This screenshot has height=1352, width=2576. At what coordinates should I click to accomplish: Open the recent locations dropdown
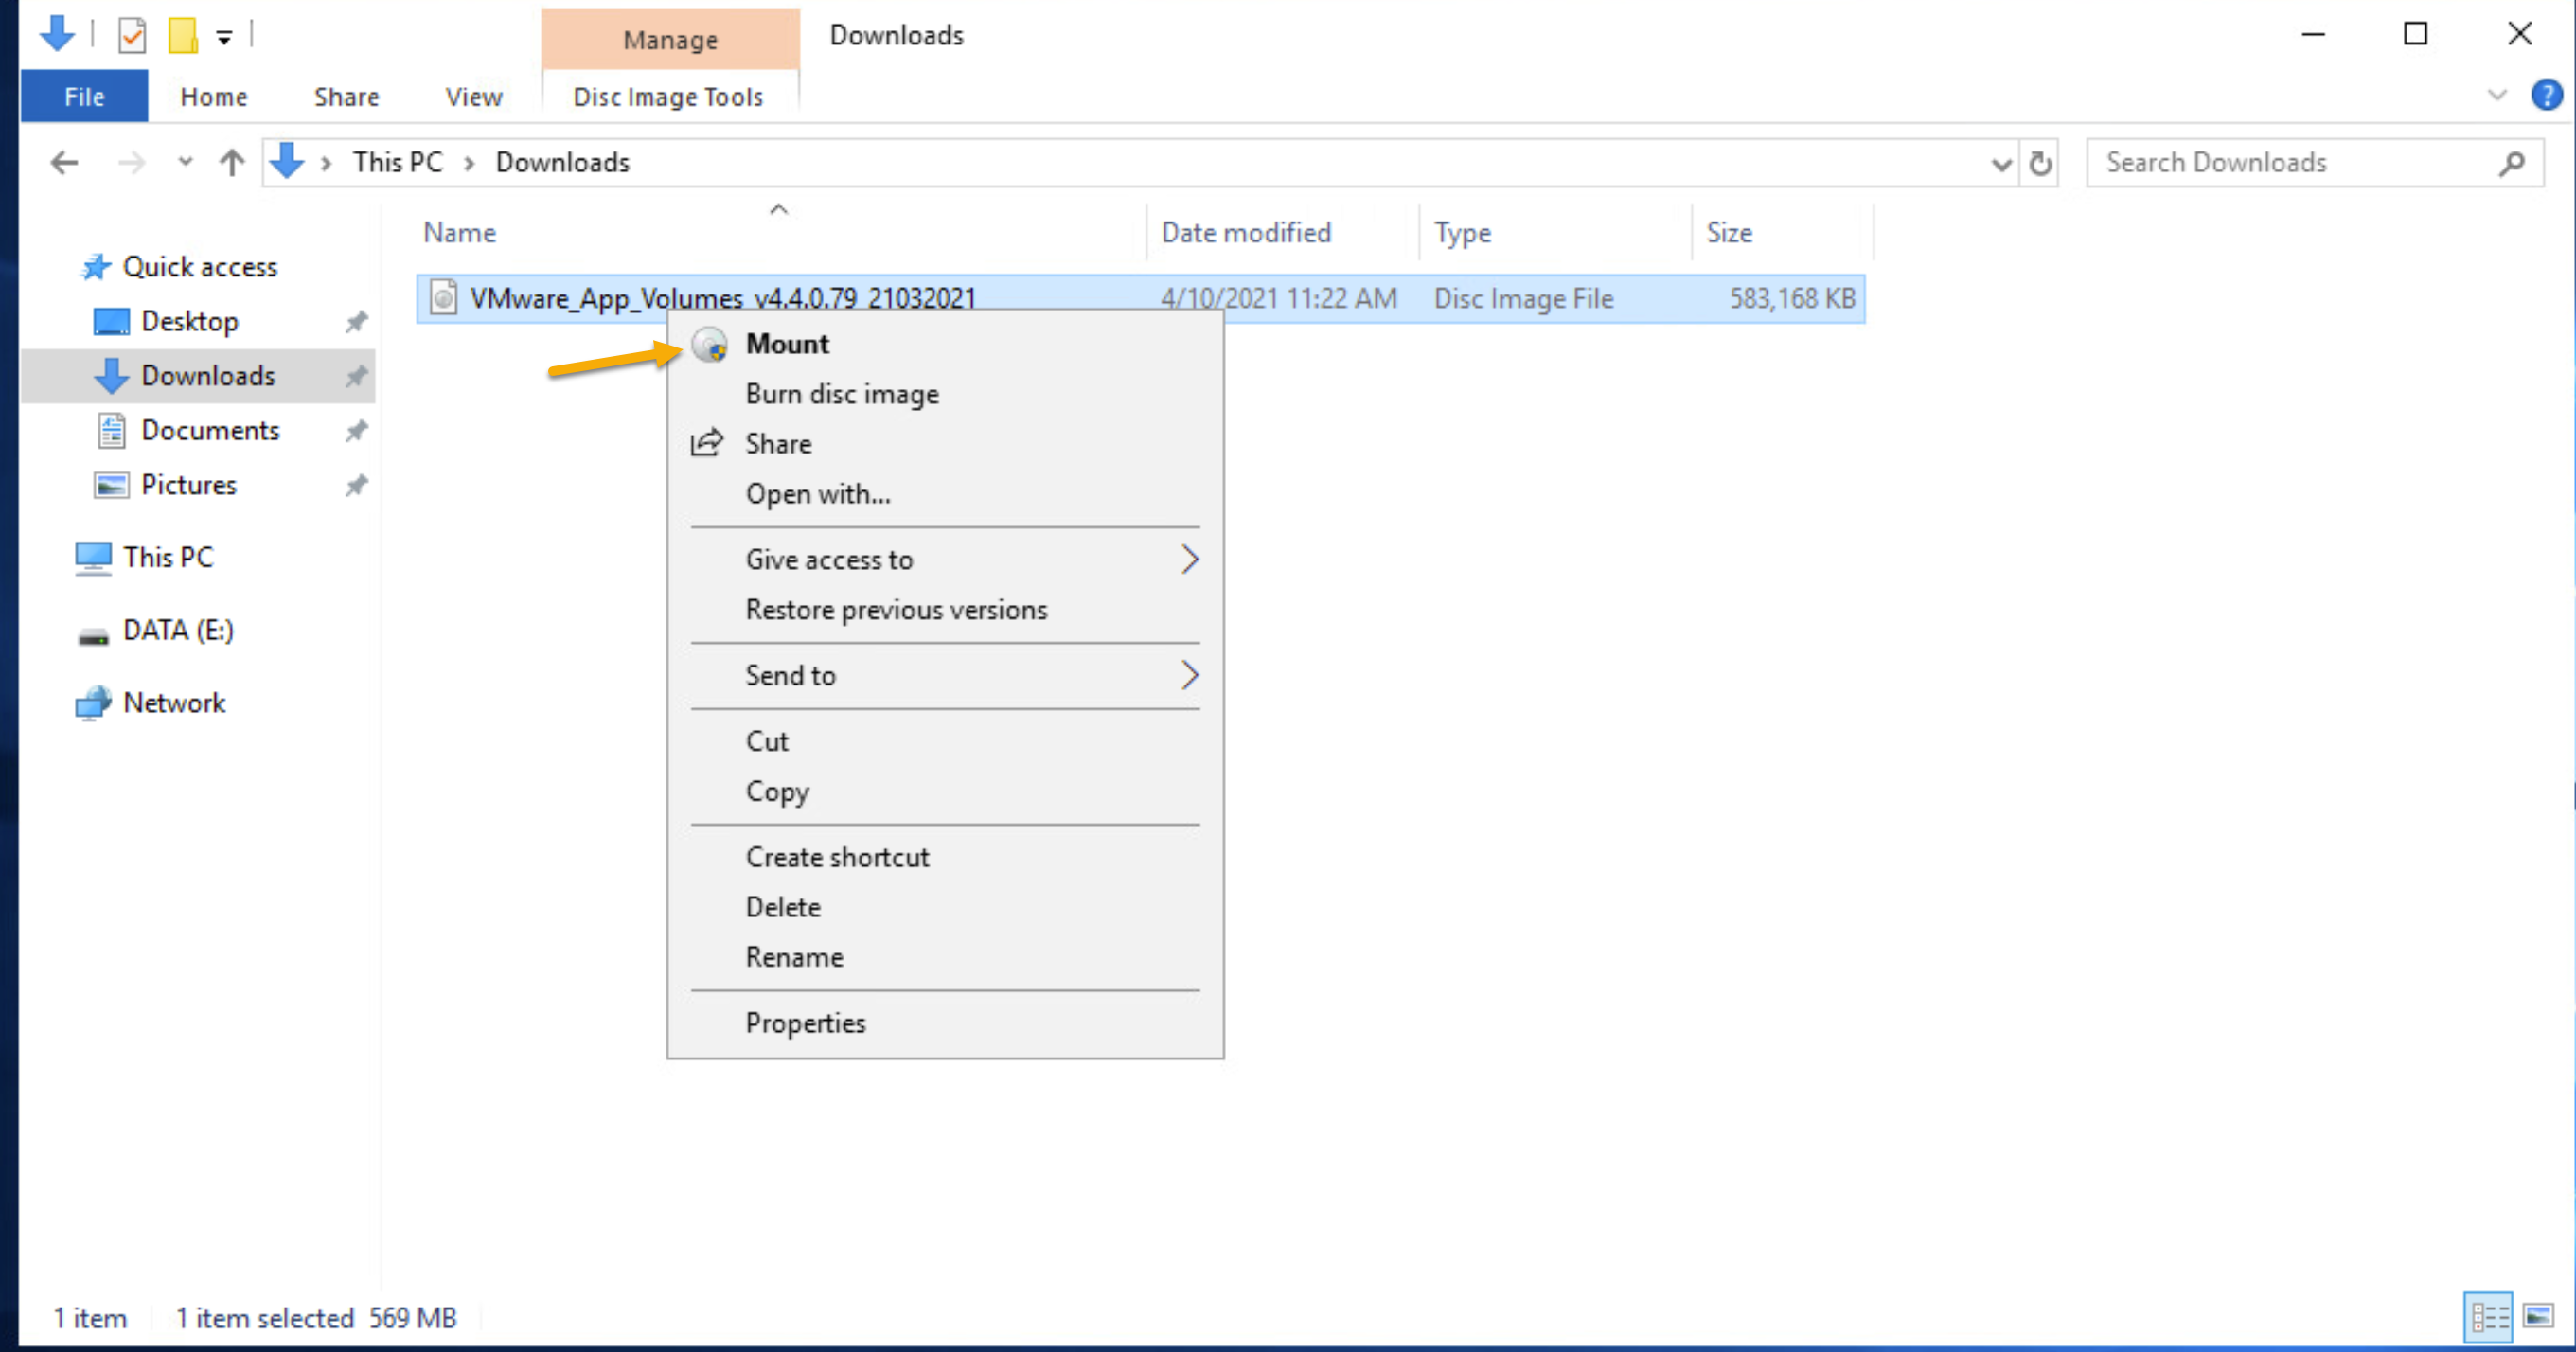coord(185,161)
